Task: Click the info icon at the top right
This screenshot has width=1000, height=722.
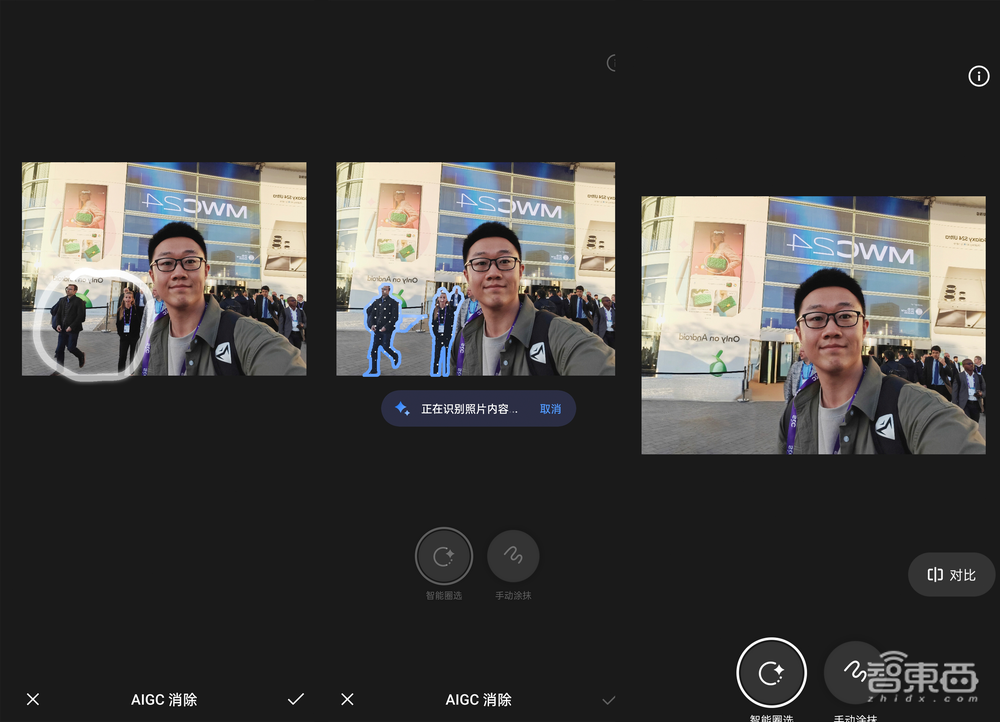Action: tap(978, 77)
